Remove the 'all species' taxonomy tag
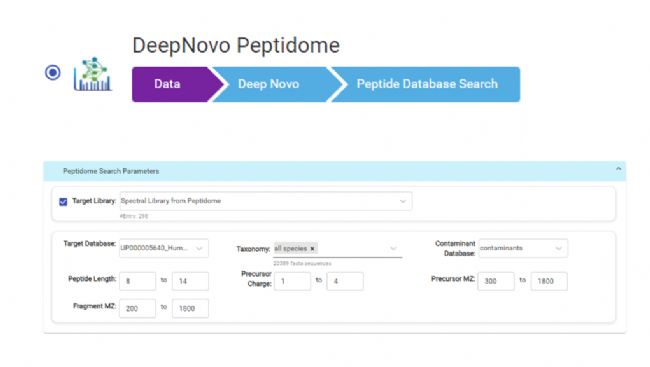The image size is (650, 367). 313,249
